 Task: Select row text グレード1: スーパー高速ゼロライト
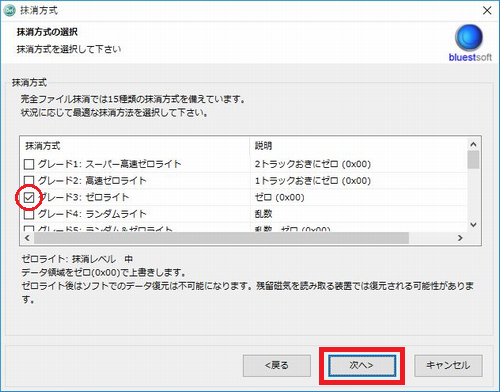pos(109,164)
